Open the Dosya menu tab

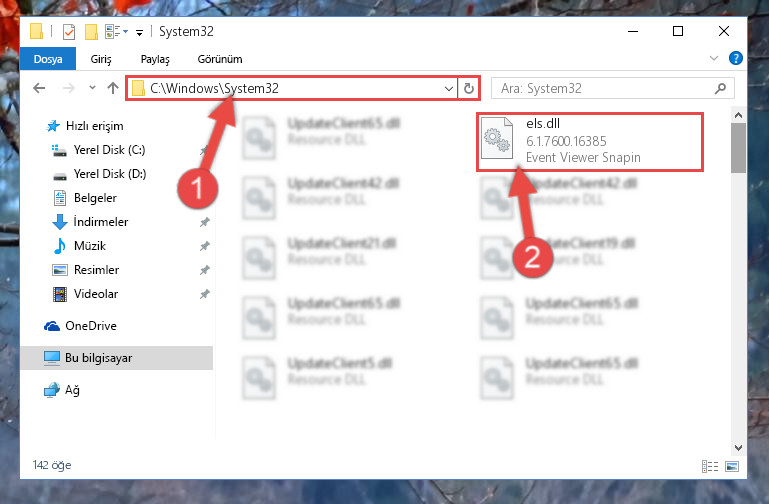pos(48,59)
